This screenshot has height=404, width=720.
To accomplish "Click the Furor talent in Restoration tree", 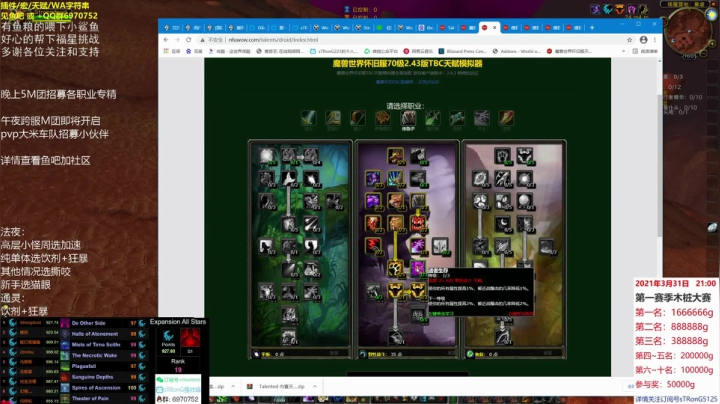I will click(x=525, y=156).
